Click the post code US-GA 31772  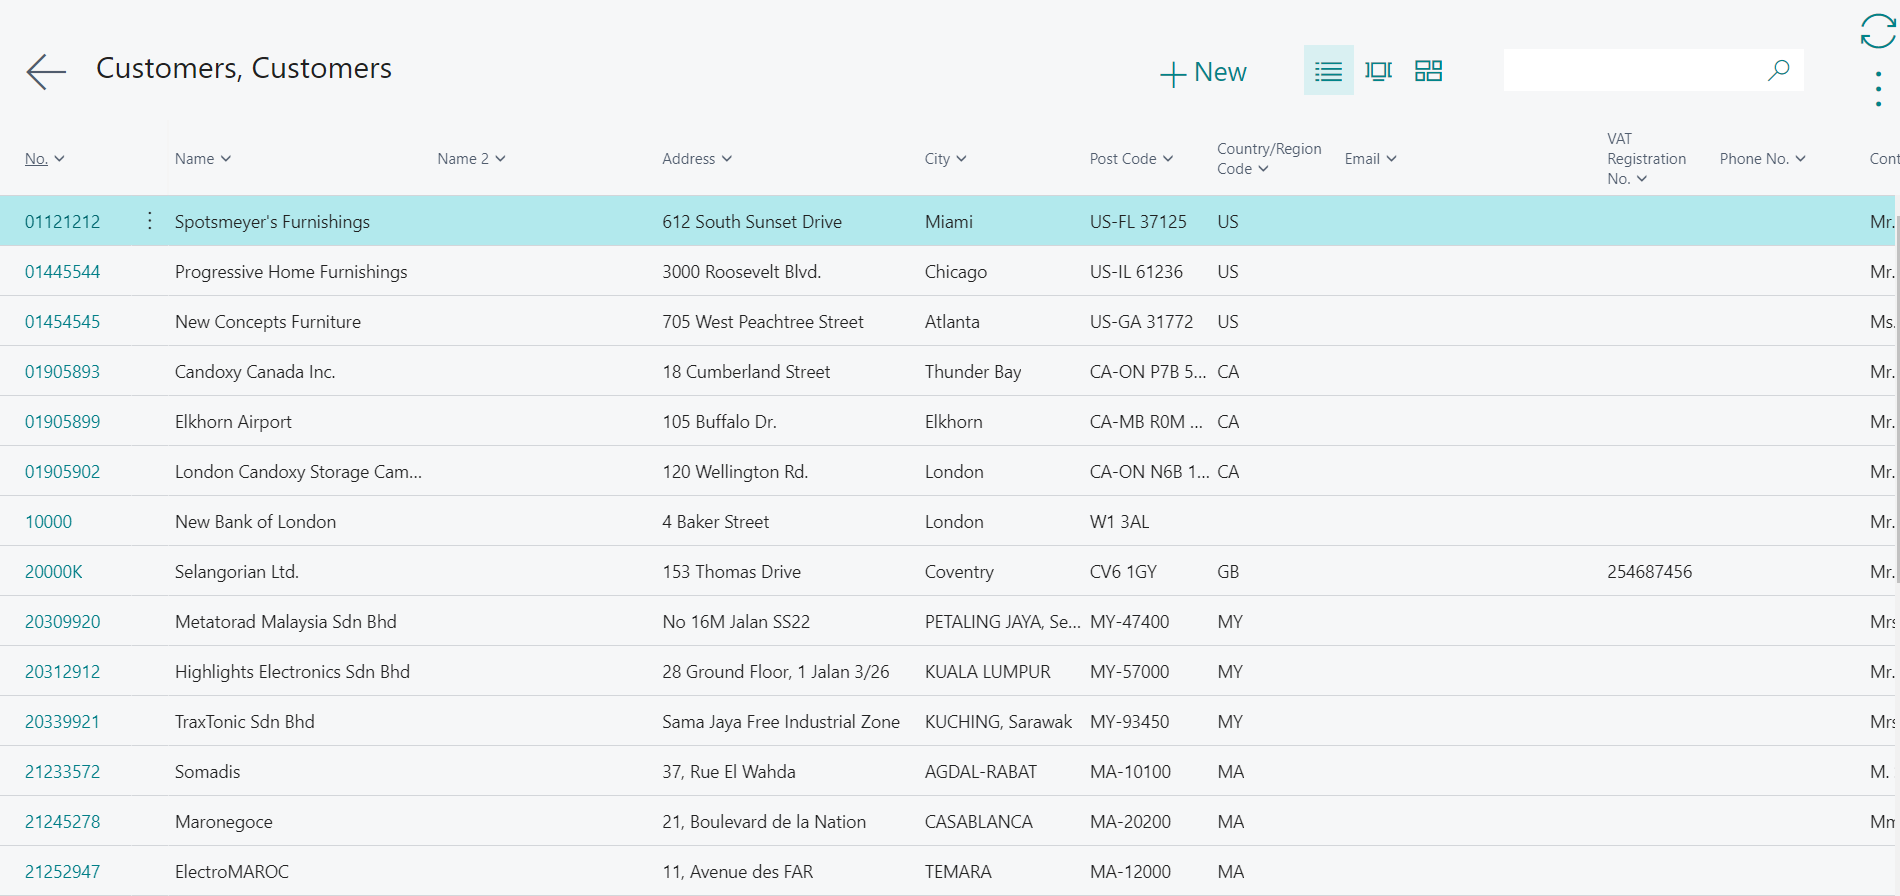coord(1142,322)
